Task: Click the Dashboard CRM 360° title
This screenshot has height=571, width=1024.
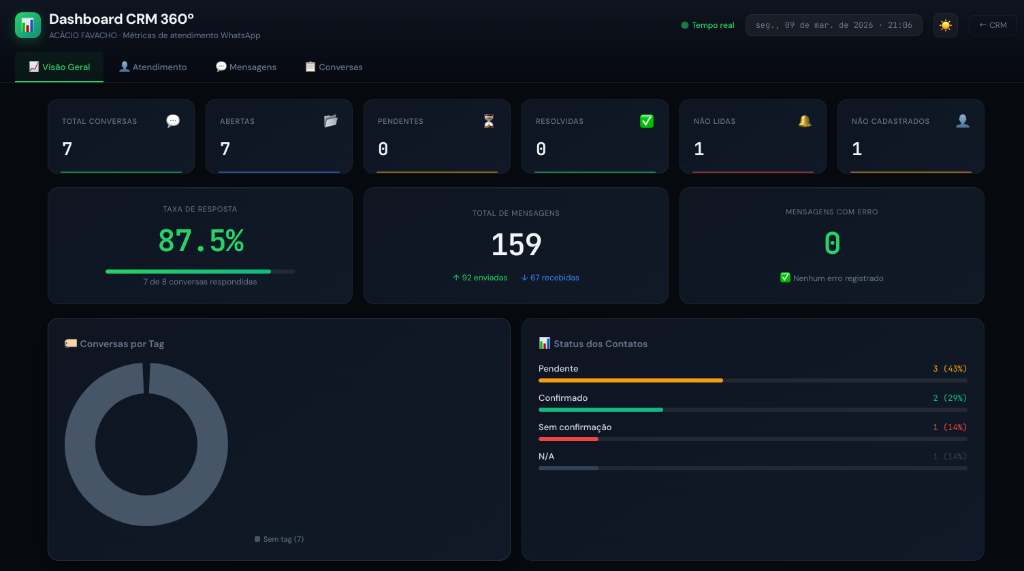Action: click(121, 19)
